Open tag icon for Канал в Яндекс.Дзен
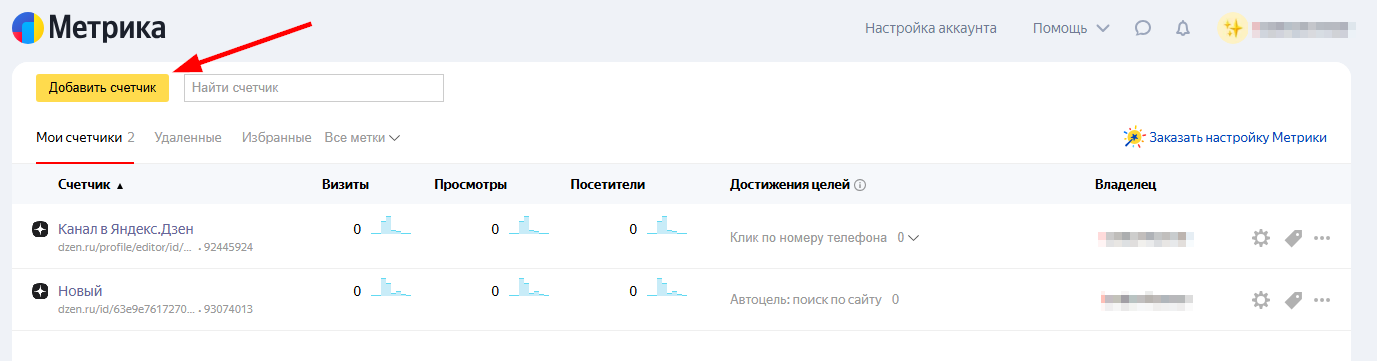1377x361 pixels. coord(1293,238)
